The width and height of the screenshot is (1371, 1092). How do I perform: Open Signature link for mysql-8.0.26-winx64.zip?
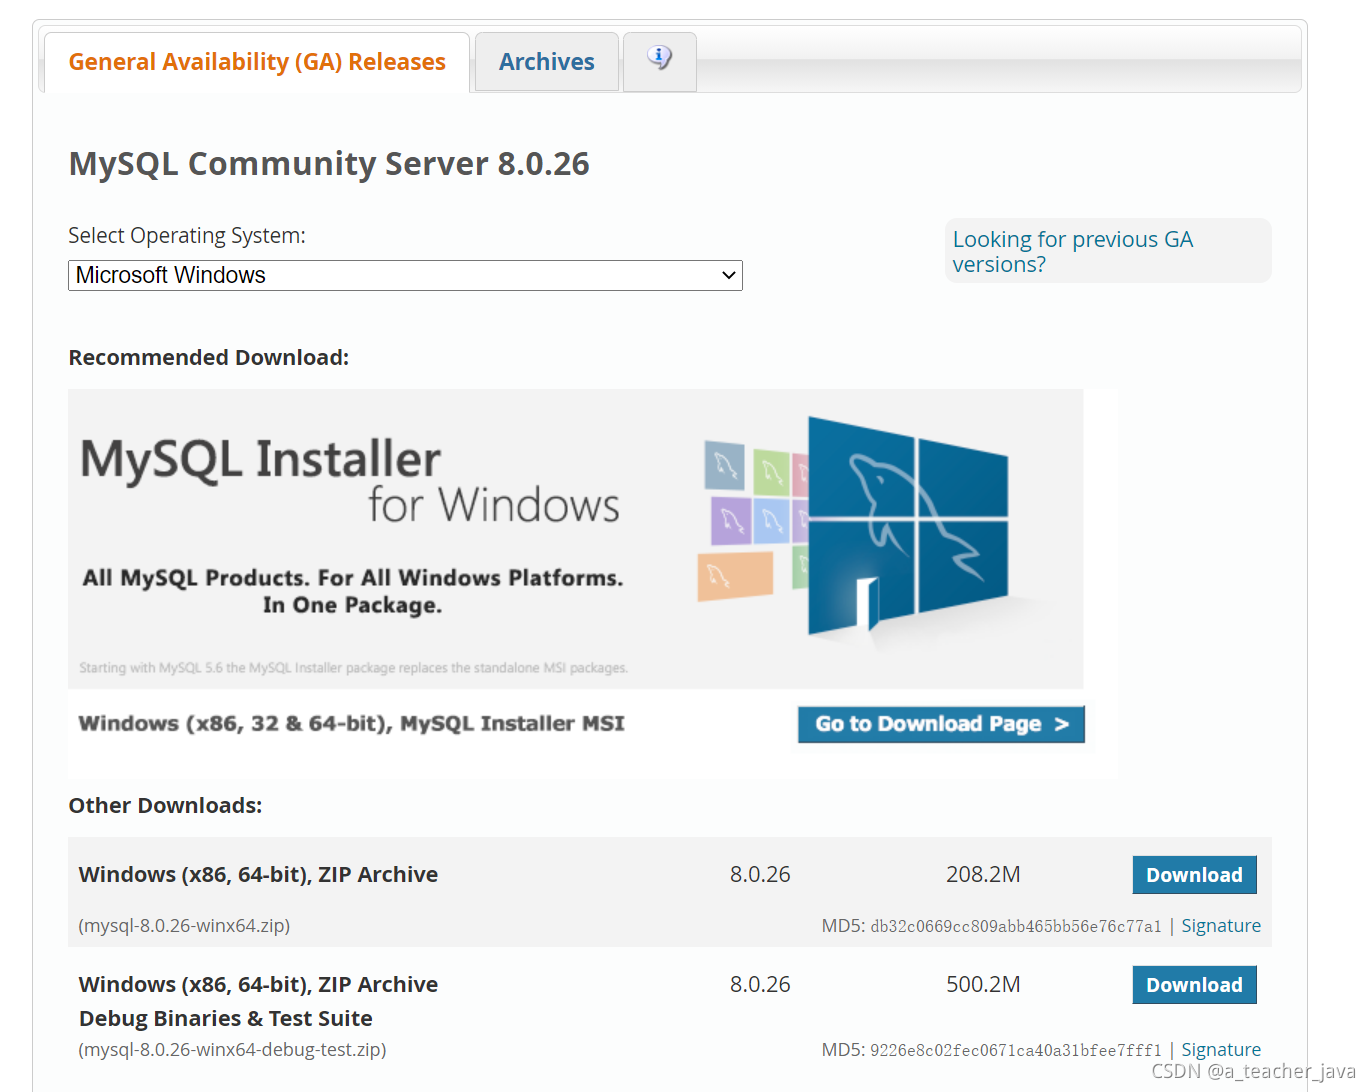pos(1221,926)
